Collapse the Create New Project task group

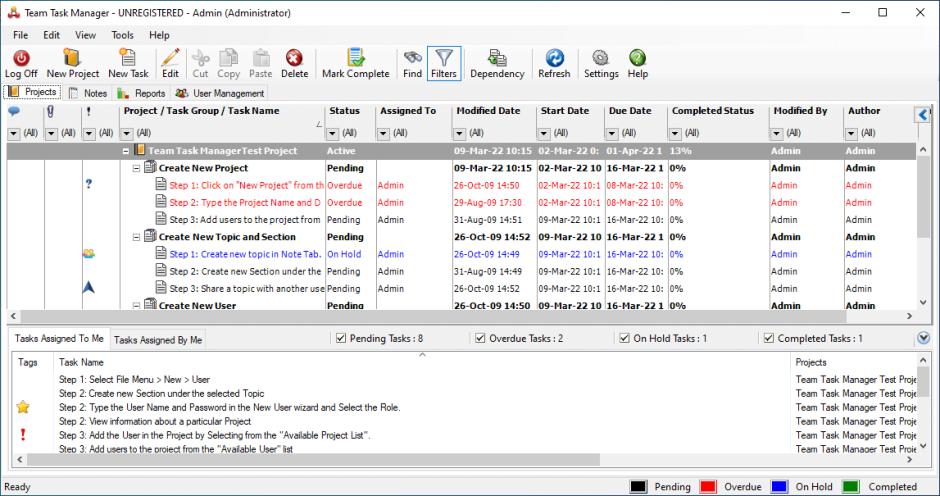click(x=138, y=168)
